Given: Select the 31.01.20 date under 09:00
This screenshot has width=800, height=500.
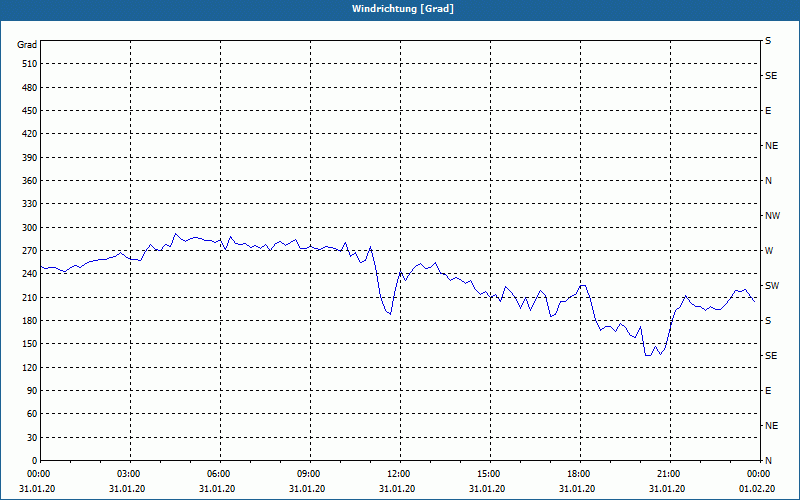Looking at the screenshot, I should coord(307,489).
